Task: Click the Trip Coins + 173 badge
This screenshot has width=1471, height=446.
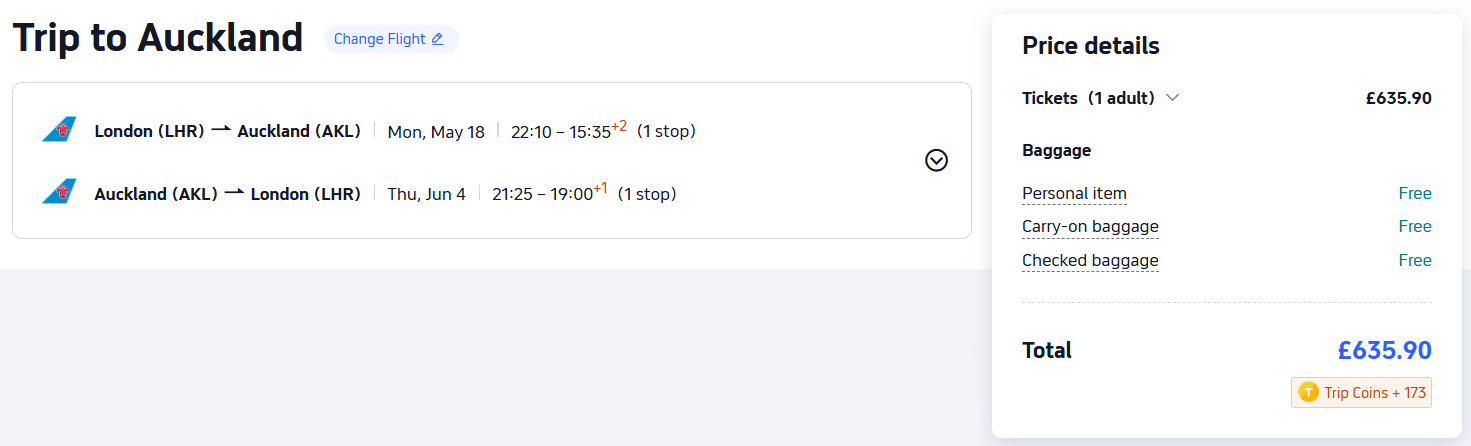Action: click(1362, 393)
